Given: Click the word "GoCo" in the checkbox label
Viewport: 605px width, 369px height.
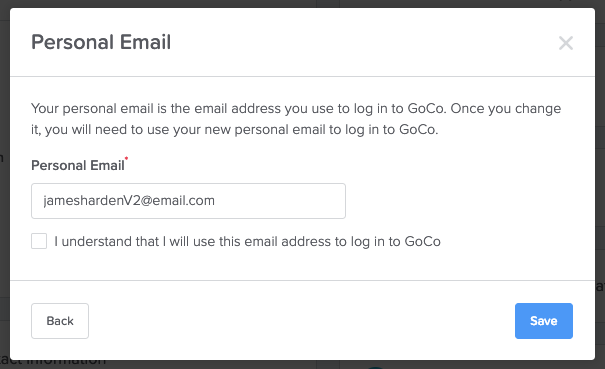Looking at the screenshot, I should (x=422, y=242).
